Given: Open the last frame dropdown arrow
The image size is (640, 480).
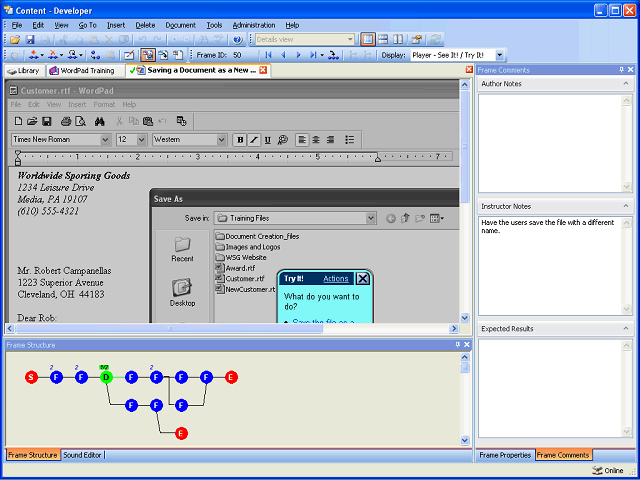Looking at the screenshot, I should (x=322, y=55).
